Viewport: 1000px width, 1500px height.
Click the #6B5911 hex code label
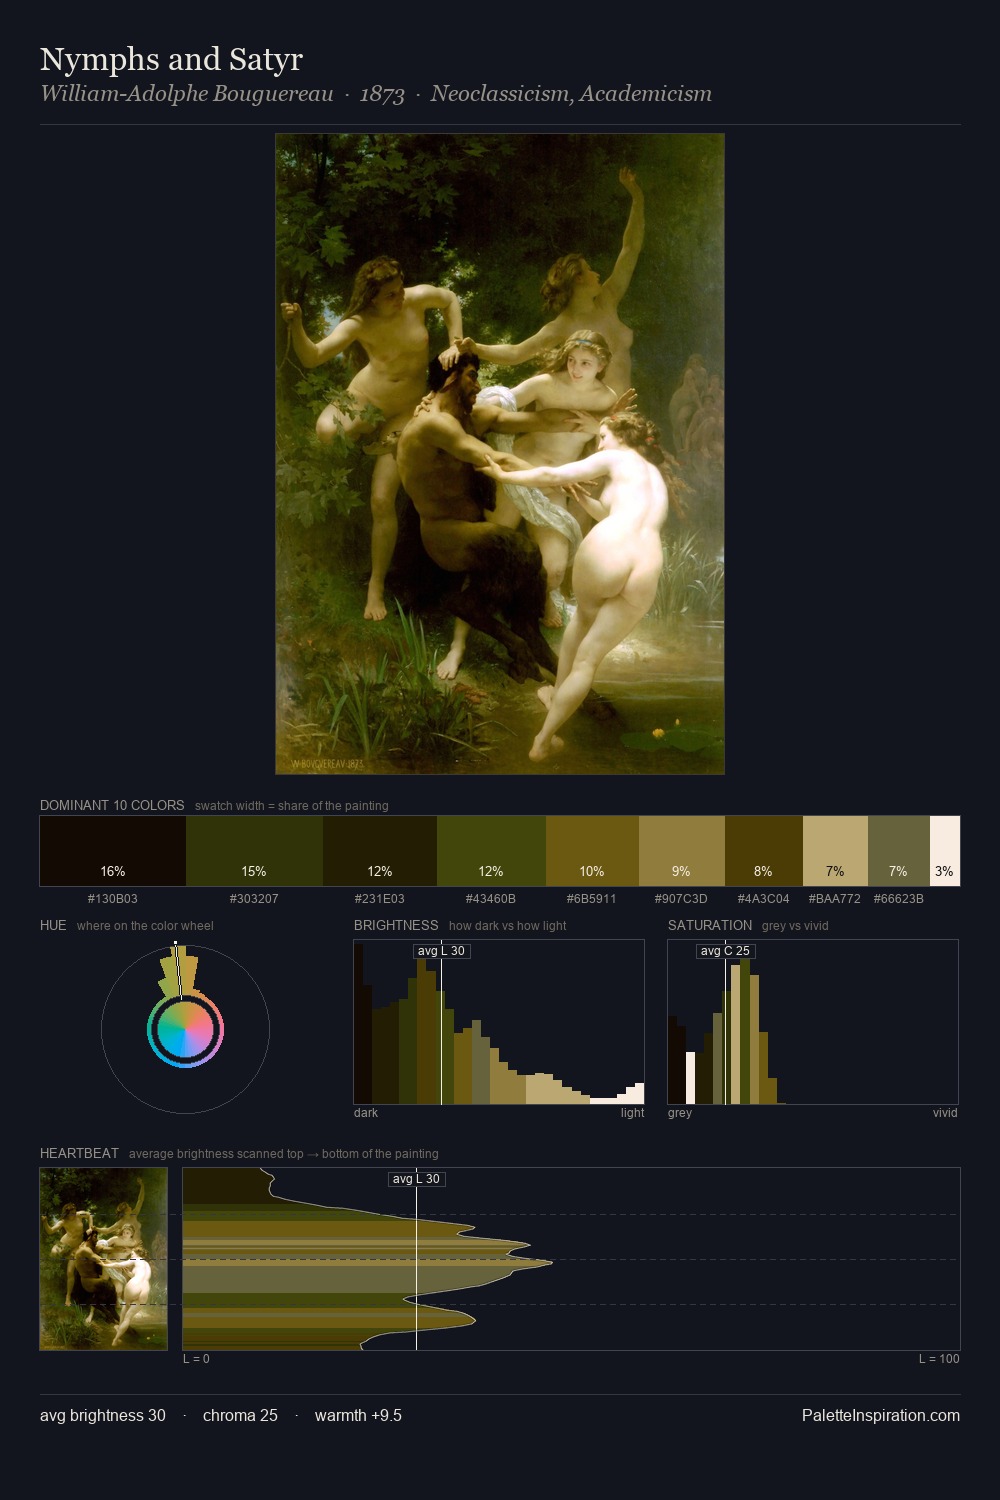tap(592, 899)
